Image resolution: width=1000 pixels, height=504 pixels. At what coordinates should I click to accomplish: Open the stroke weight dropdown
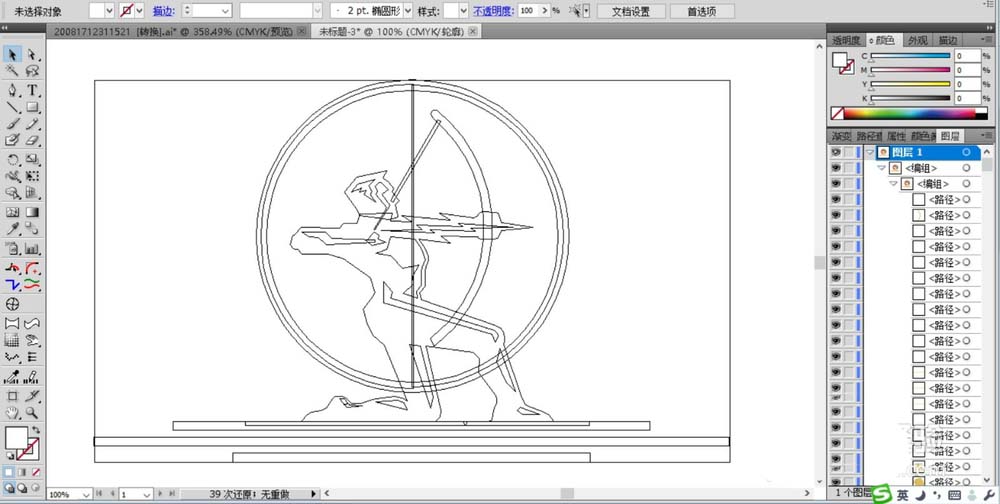225,11
